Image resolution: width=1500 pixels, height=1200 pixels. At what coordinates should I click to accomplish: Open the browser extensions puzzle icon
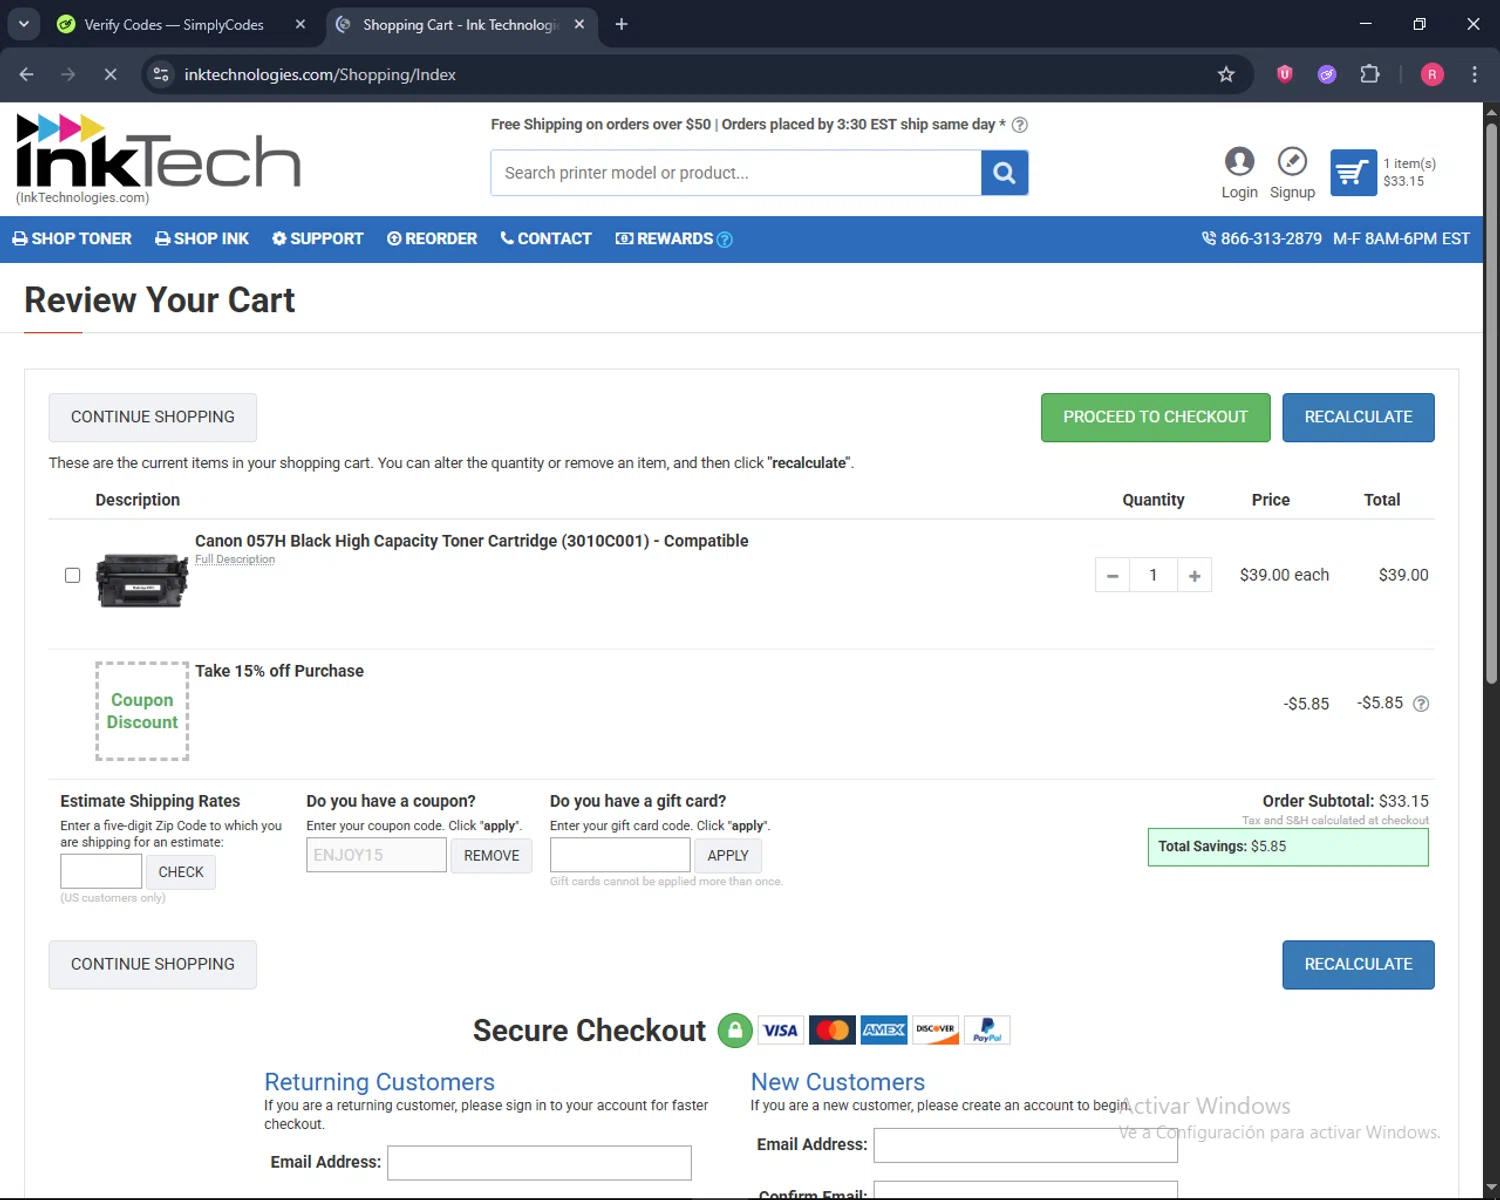(x=1370, y=74)
